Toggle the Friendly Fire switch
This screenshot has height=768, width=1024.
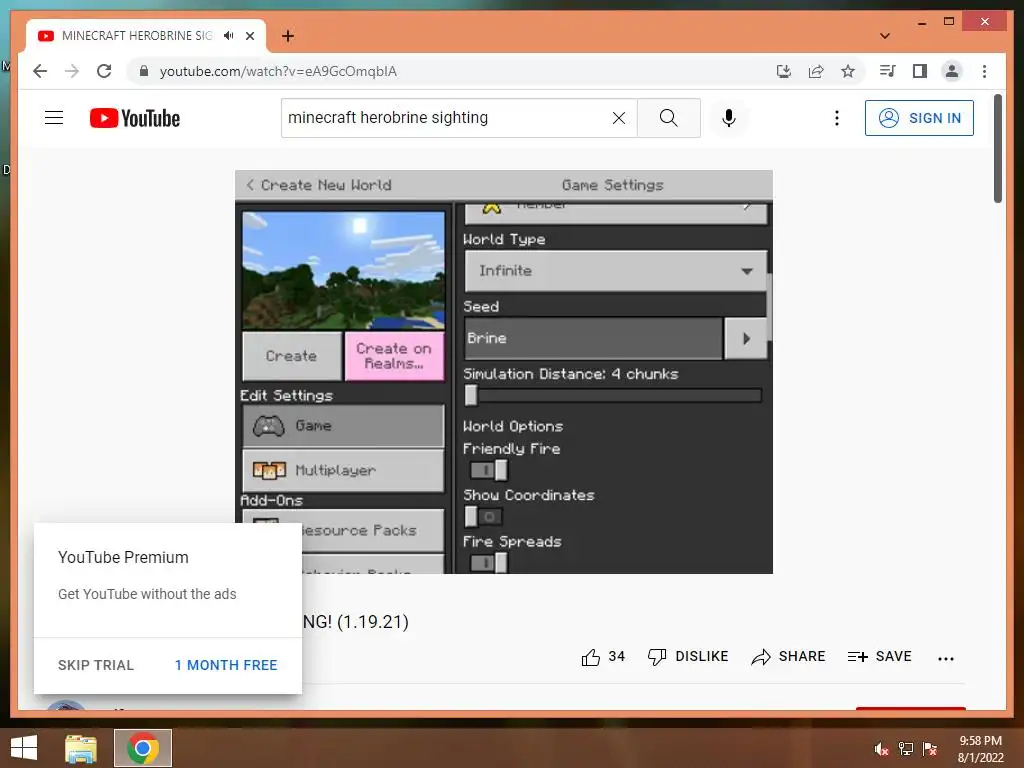[489, 470]
